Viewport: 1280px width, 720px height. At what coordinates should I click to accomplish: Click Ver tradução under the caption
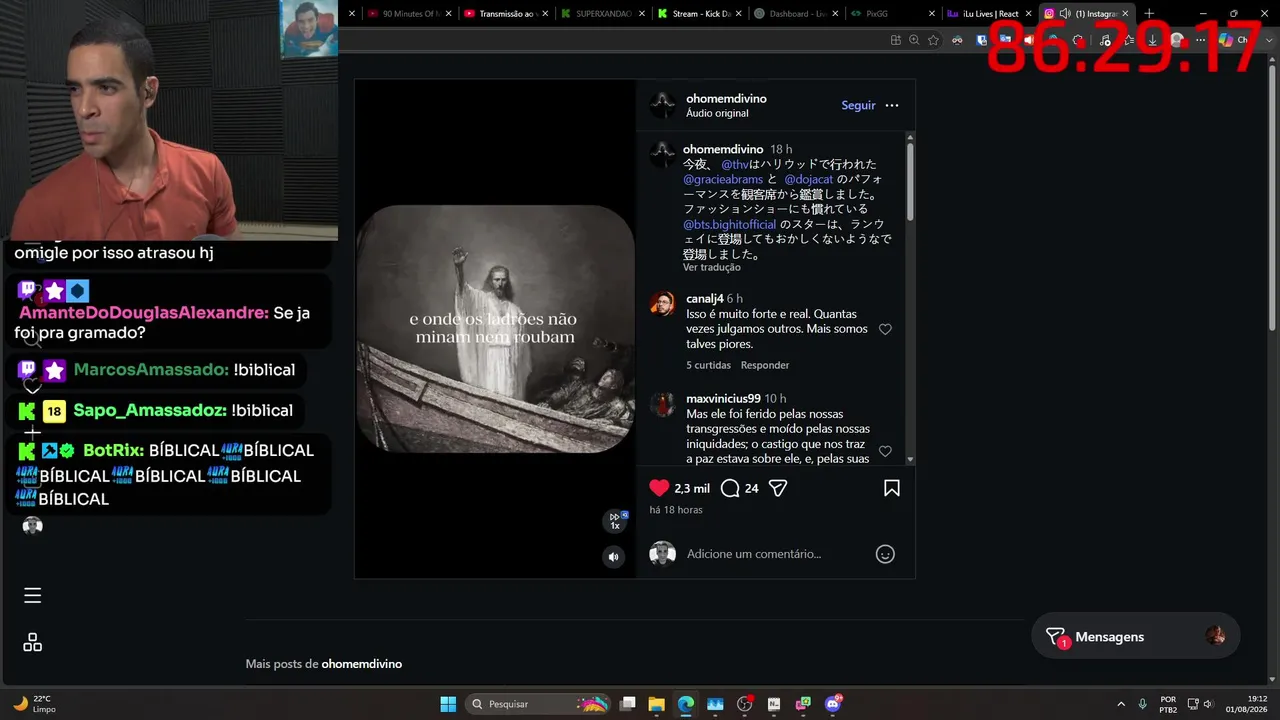(712, 268)
